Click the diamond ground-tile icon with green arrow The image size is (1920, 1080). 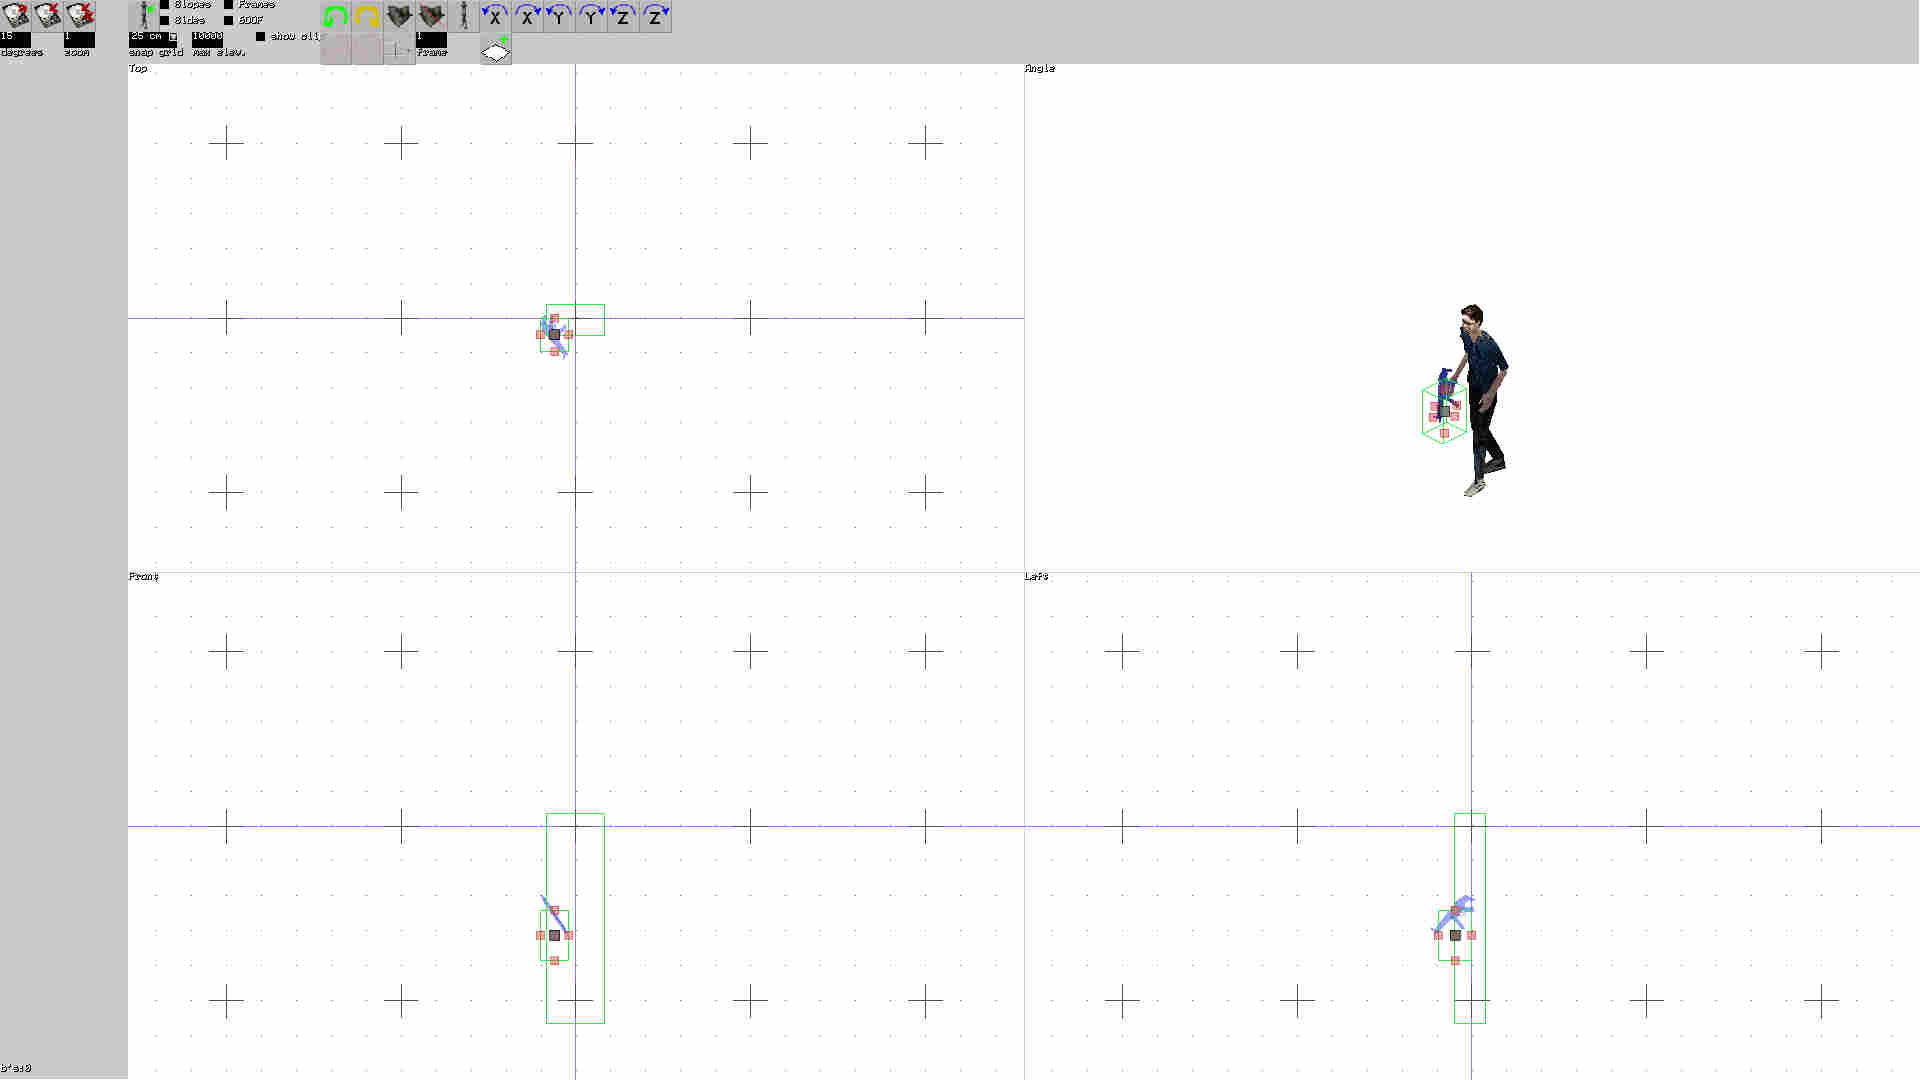(497, 49)
